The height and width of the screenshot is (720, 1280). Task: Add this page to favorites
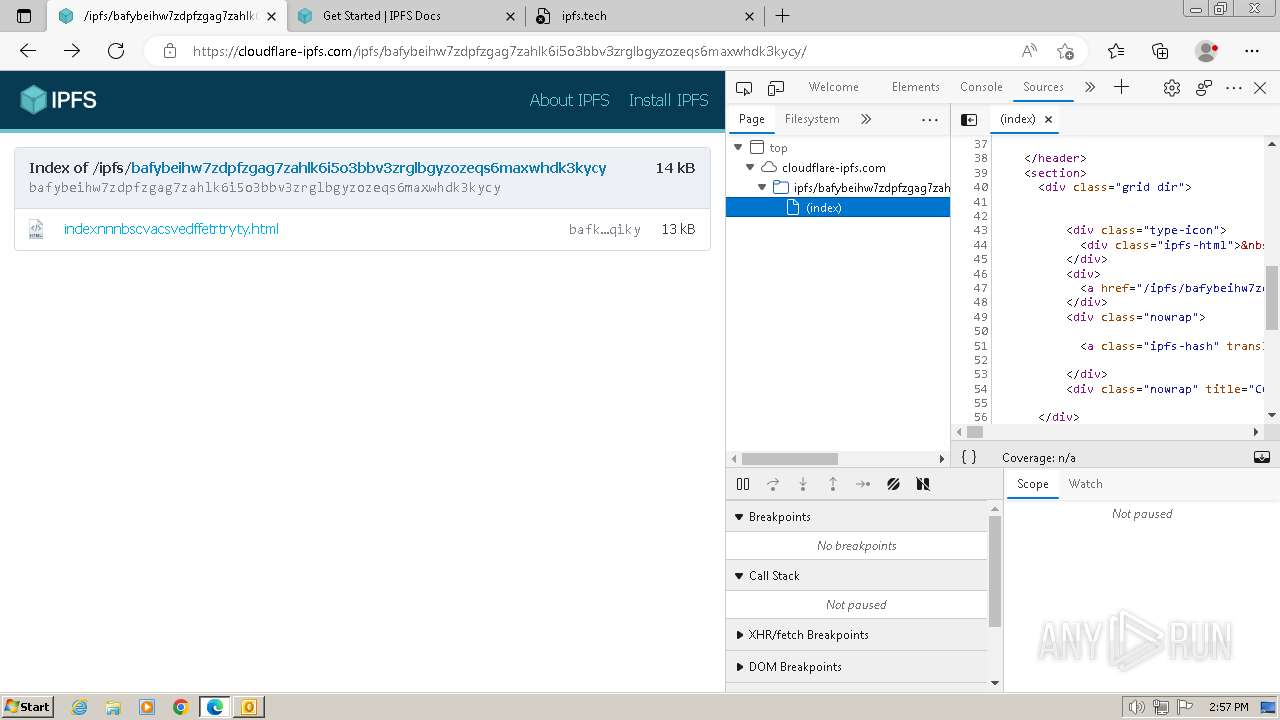[1065, 51]
